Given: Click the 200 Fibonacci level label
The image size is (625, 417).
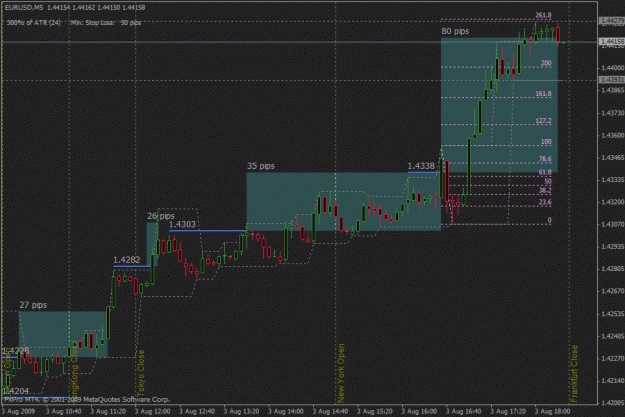Looking at the screenshot, I should [x=546, y=63].
